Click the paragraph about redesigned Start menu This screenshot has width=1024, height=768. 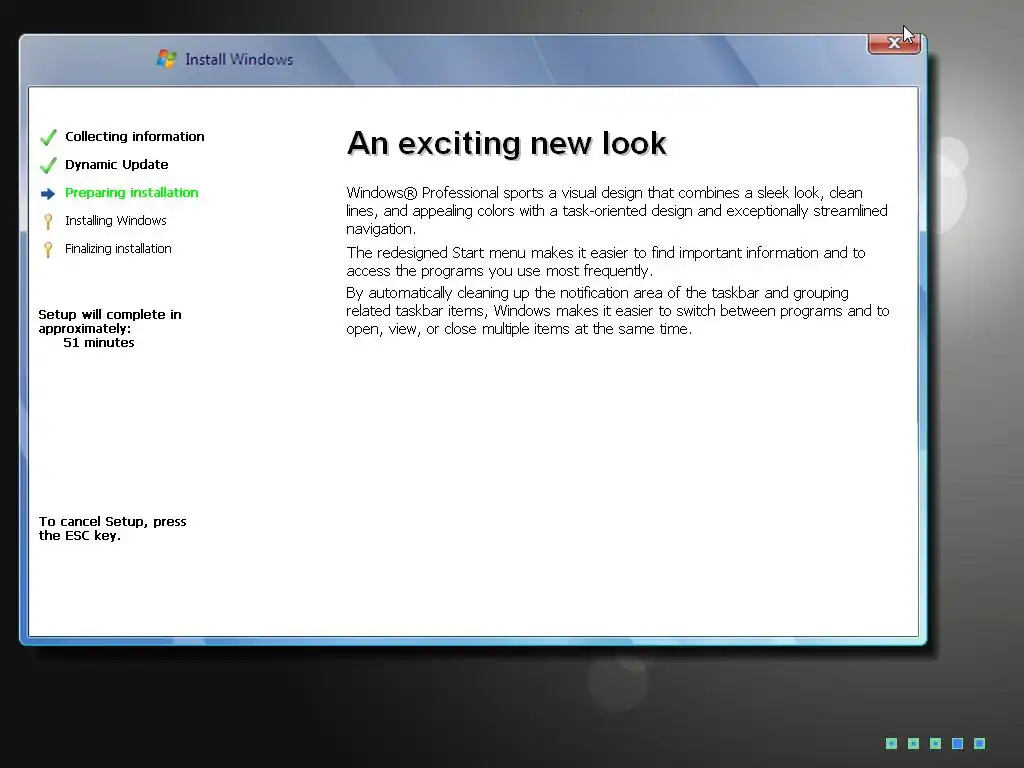tap(606, 262)
